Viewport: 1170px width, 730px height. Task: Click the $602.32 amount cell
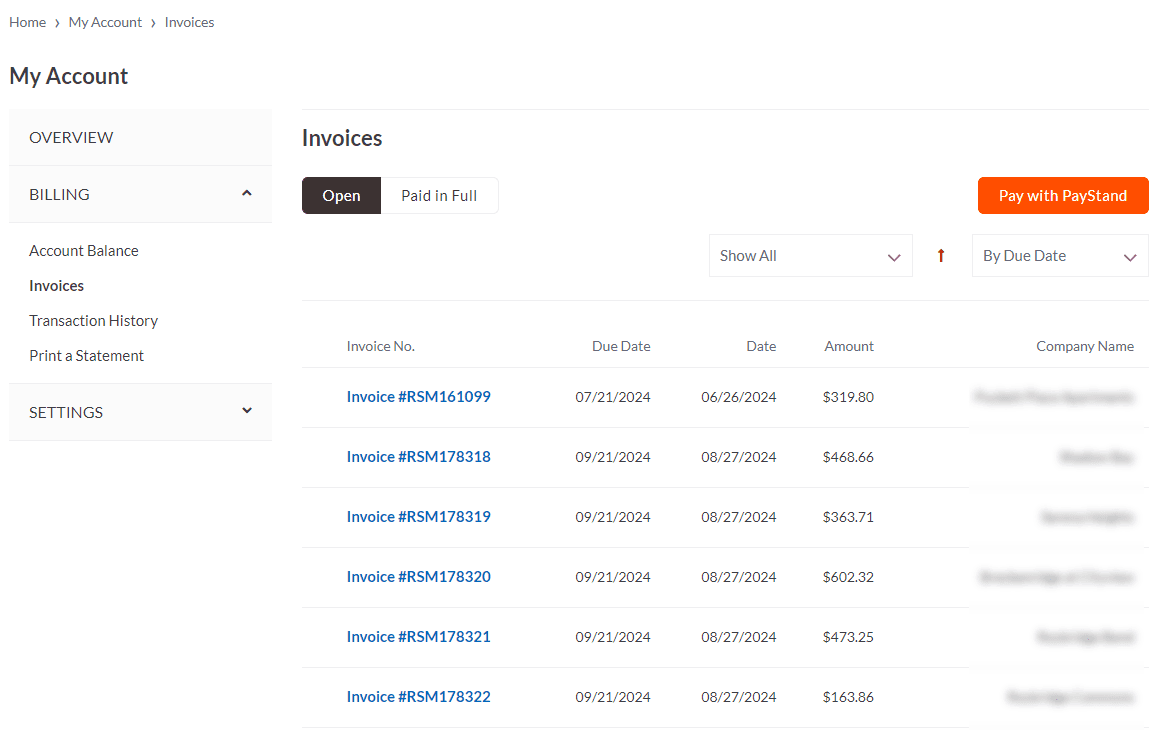coord(848,577)
